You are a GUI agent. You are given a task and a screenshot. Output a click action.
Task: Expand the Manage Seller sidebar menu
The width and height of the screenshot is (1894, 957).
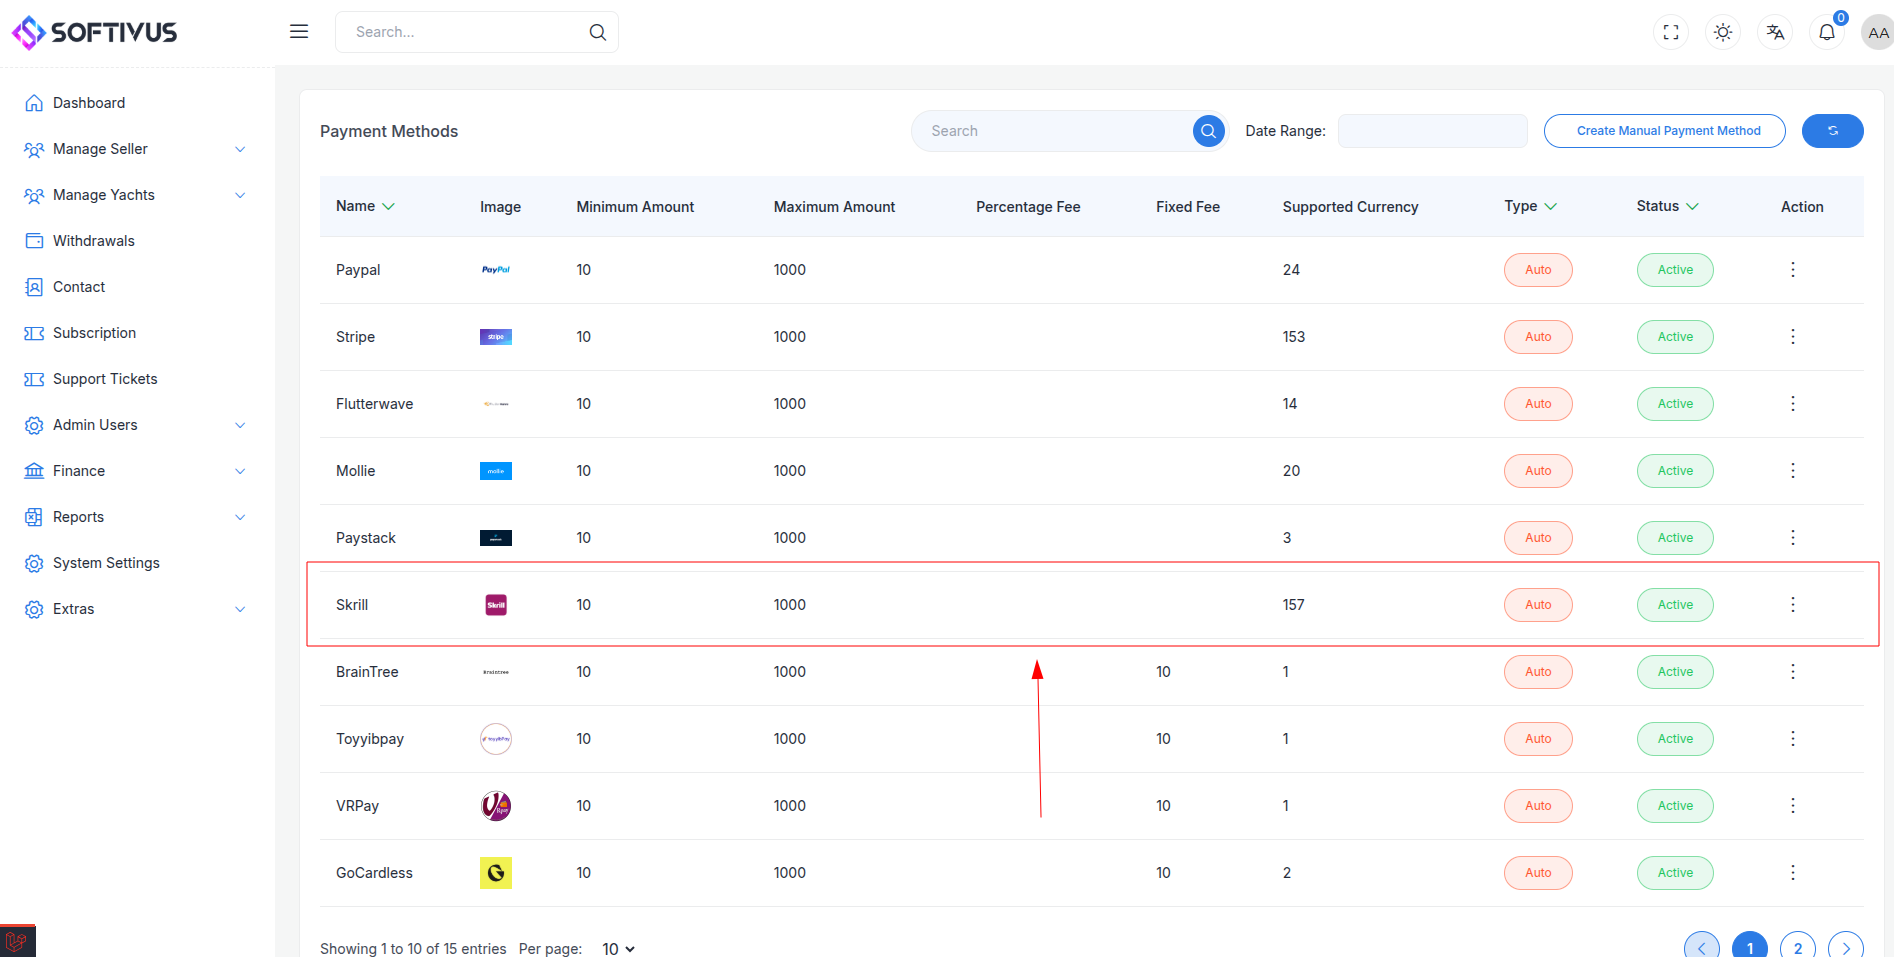pyautogui.click(x=136, y=149)
